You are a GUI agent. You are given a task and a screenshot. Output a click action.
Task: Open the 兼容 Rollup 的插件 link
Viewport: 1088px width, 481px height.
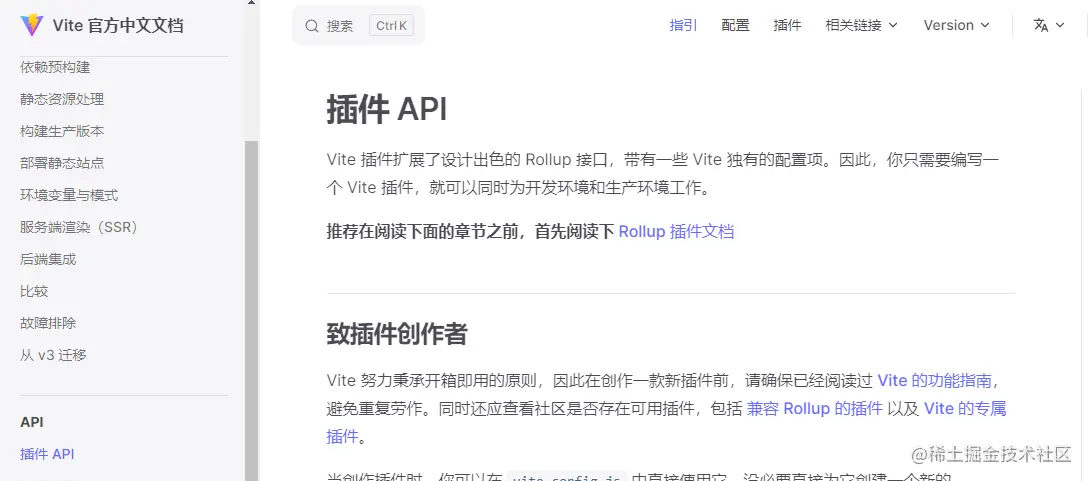(815, 408)
